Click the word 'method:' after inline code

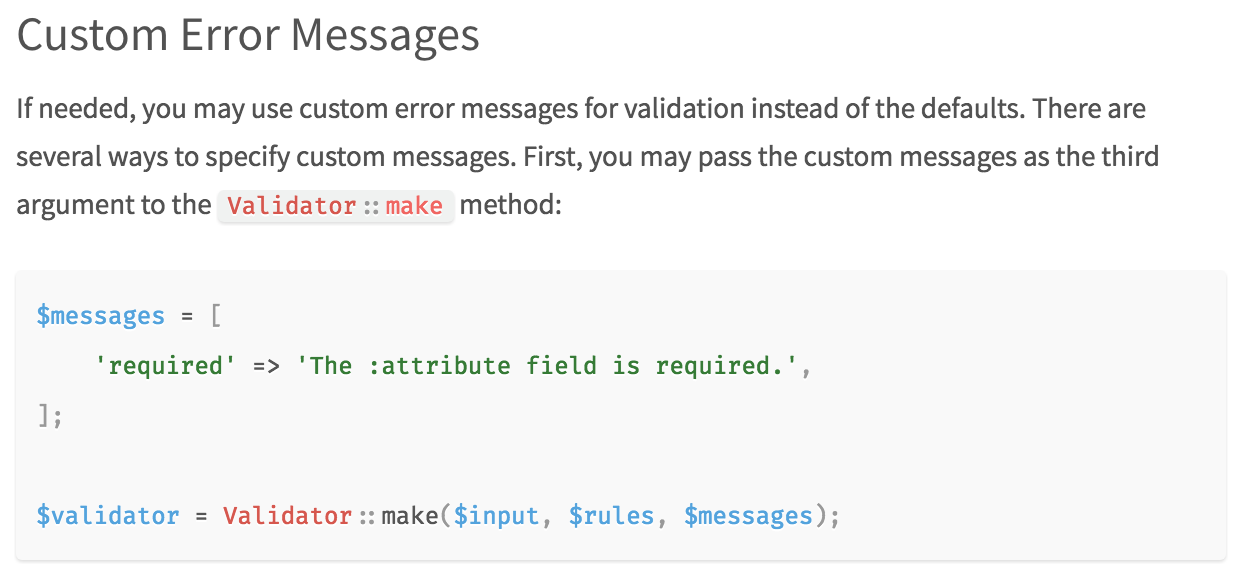[511, 206]
